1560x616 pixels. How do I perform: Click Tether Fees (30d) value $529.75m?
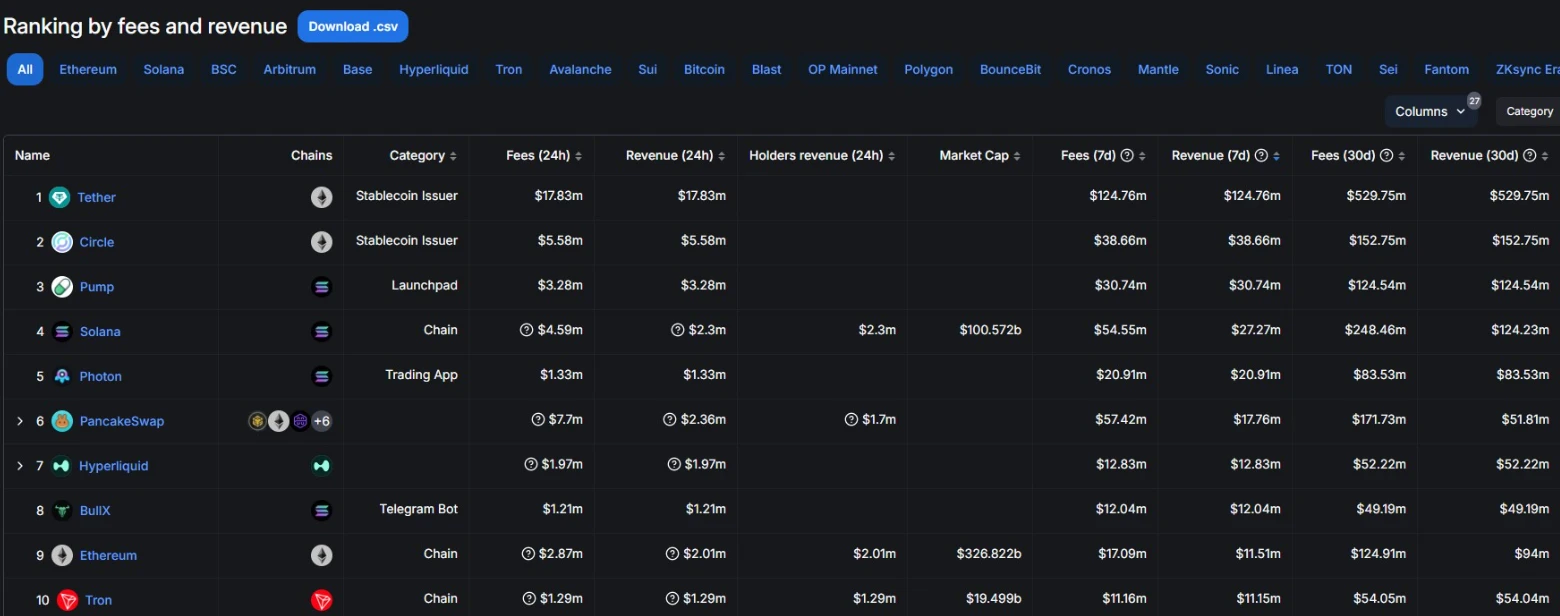coord(1375,196)
